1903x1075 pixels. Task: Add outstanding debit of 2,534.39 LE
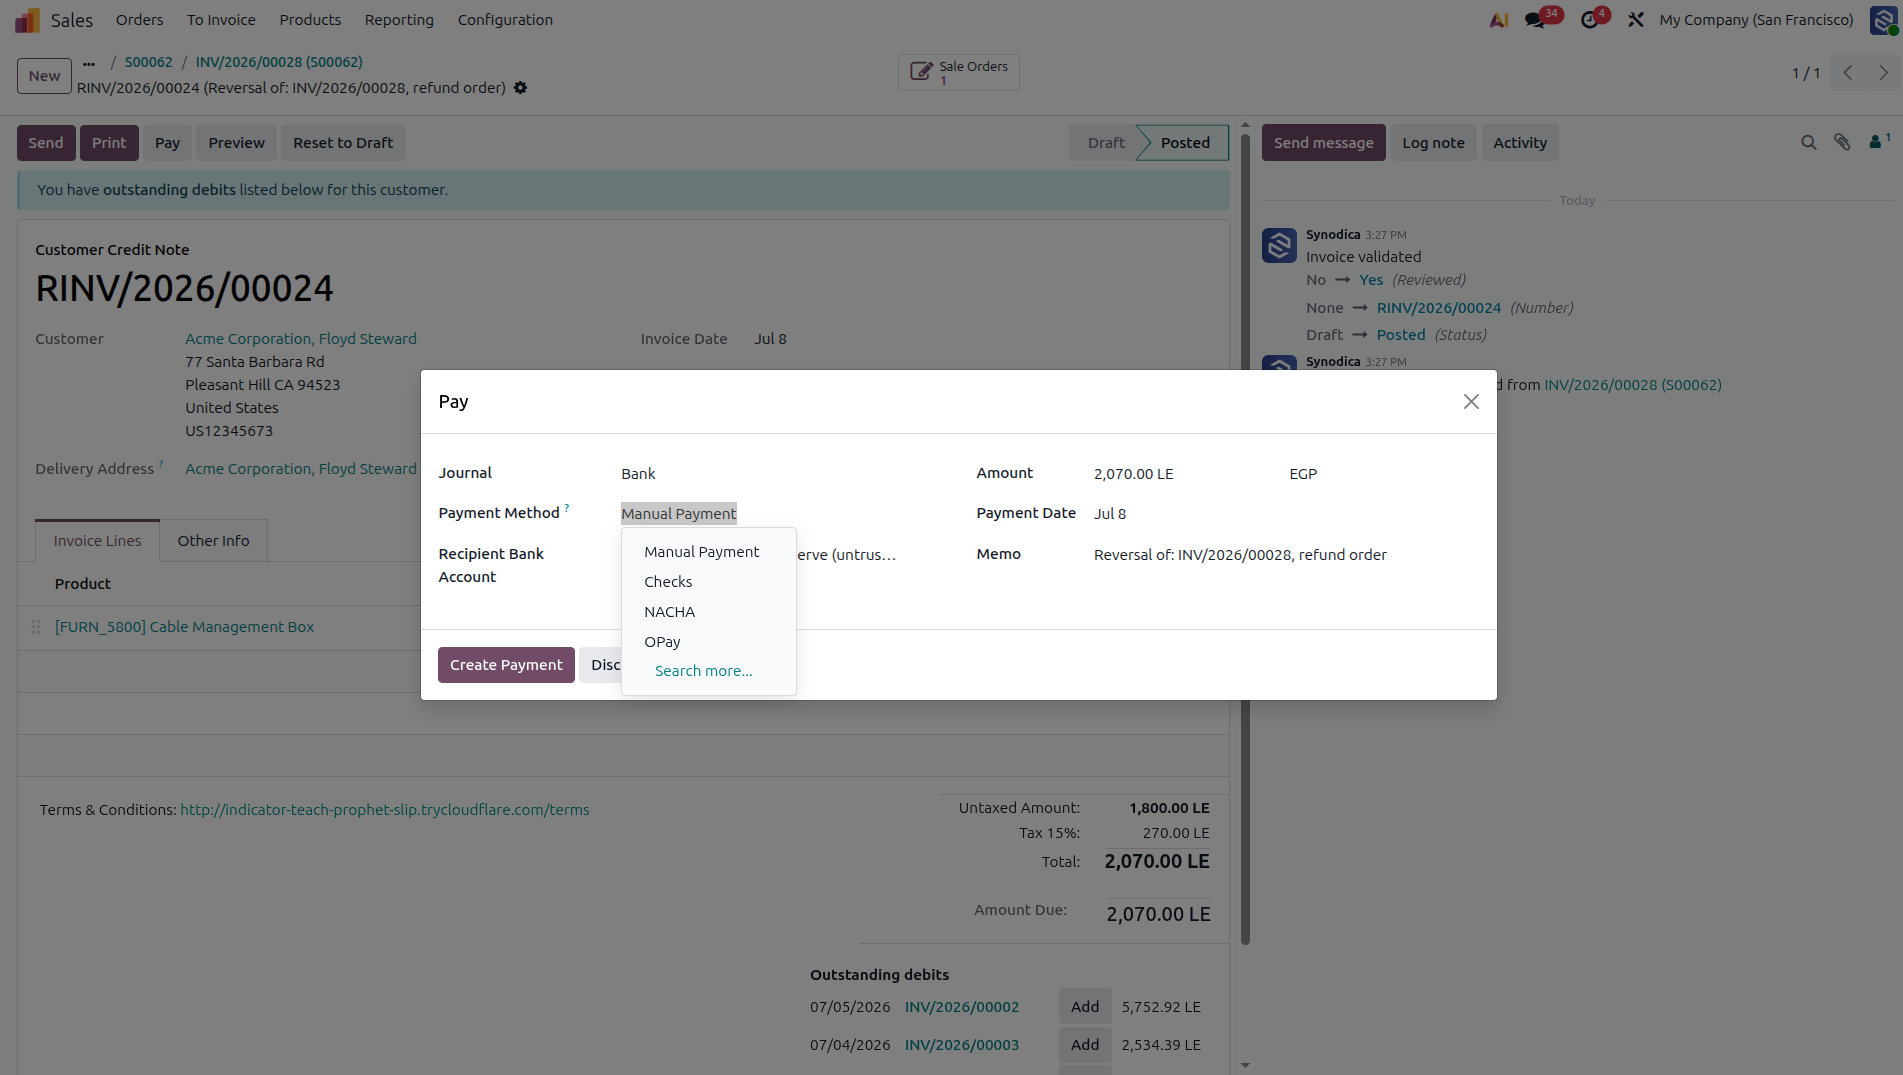1085,1045
